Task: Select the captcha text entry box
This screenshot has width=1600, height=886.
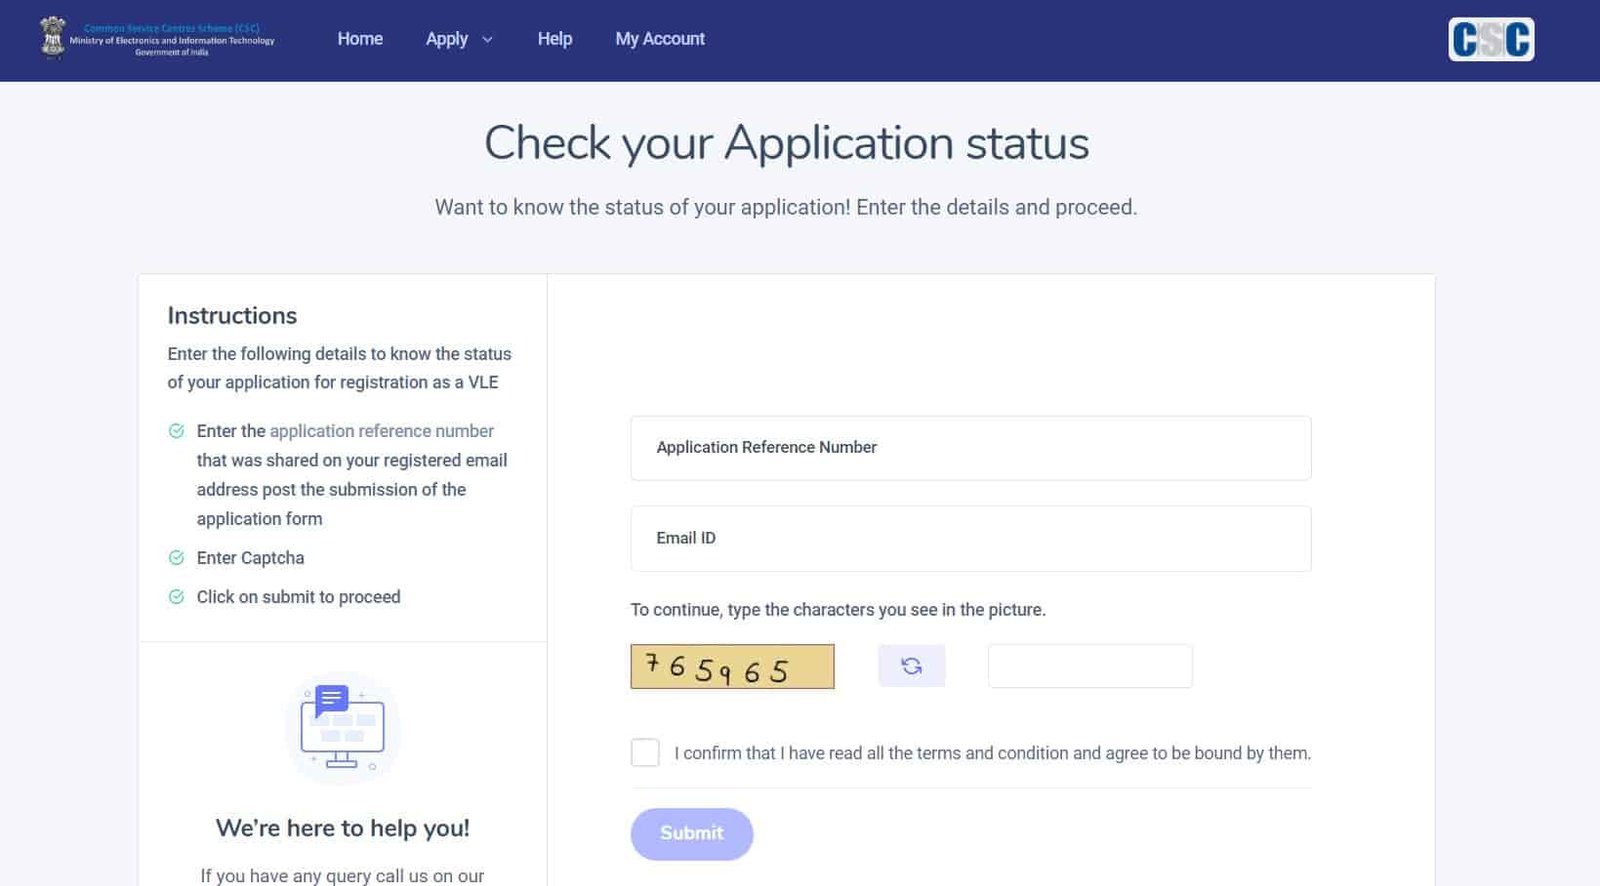Action: tap(1090, 666)
